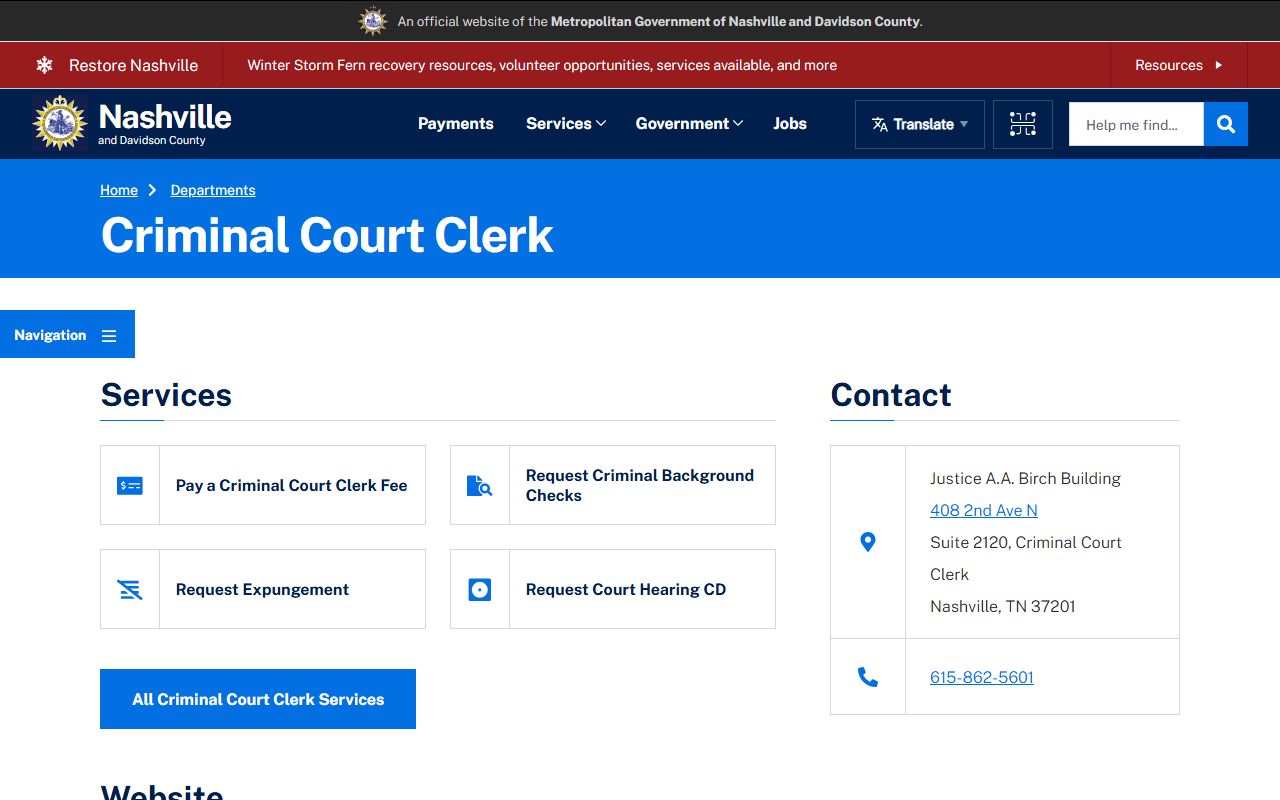This screenshot has height=800, width=1280.
Task: Click the strikethrough lines Expungement icon
Action: coord(130,589)
